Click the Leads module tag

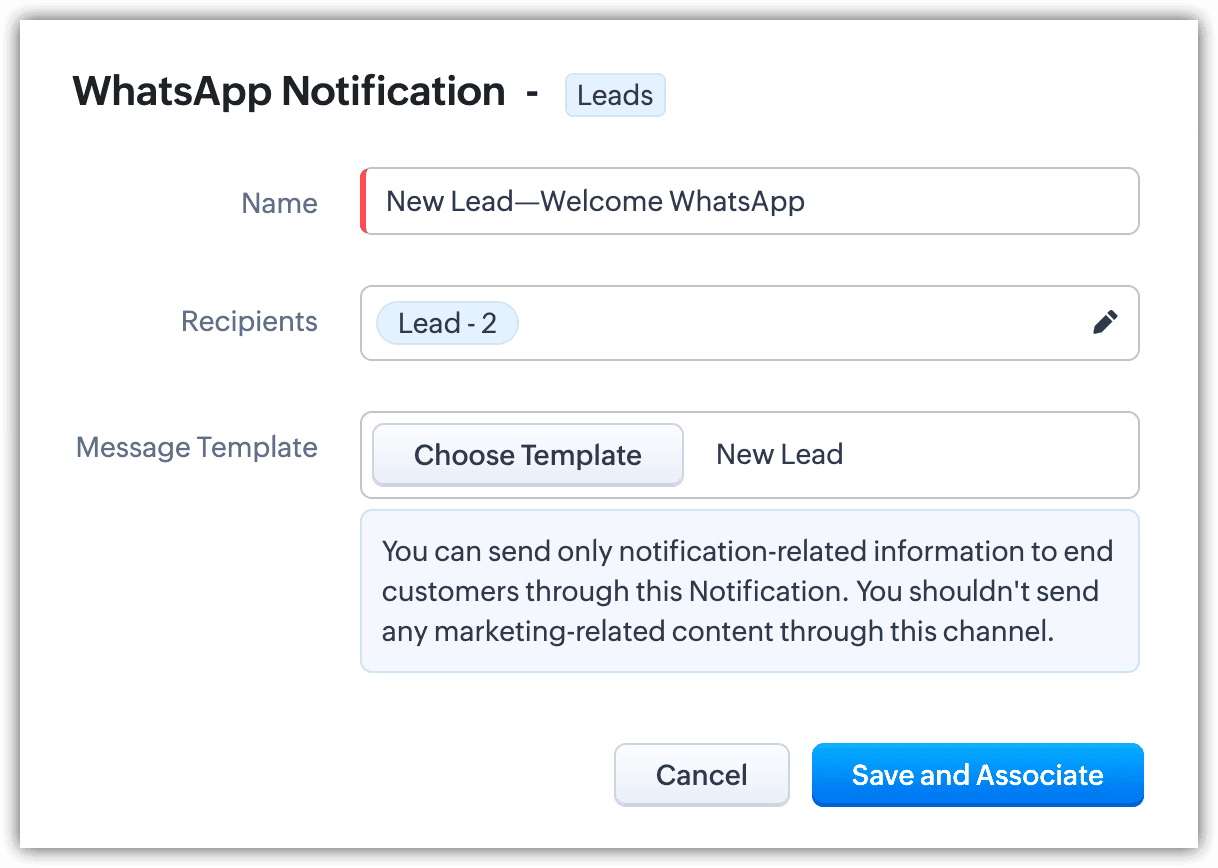point(615,96)
